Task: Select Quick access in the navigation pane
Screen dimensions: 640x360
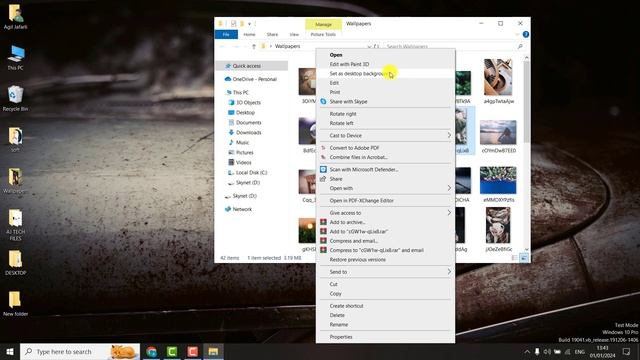Action: (252, 66)
